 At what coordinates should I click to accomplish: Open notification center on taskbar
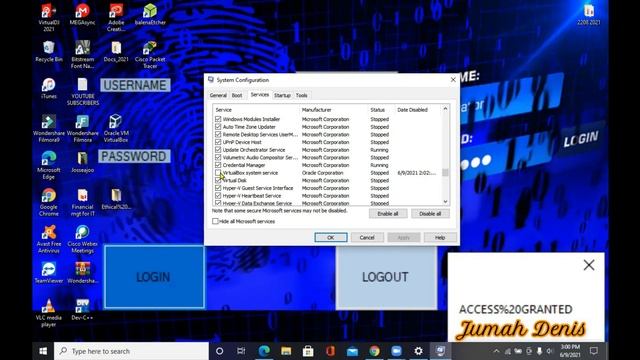(x=594, y=351)
